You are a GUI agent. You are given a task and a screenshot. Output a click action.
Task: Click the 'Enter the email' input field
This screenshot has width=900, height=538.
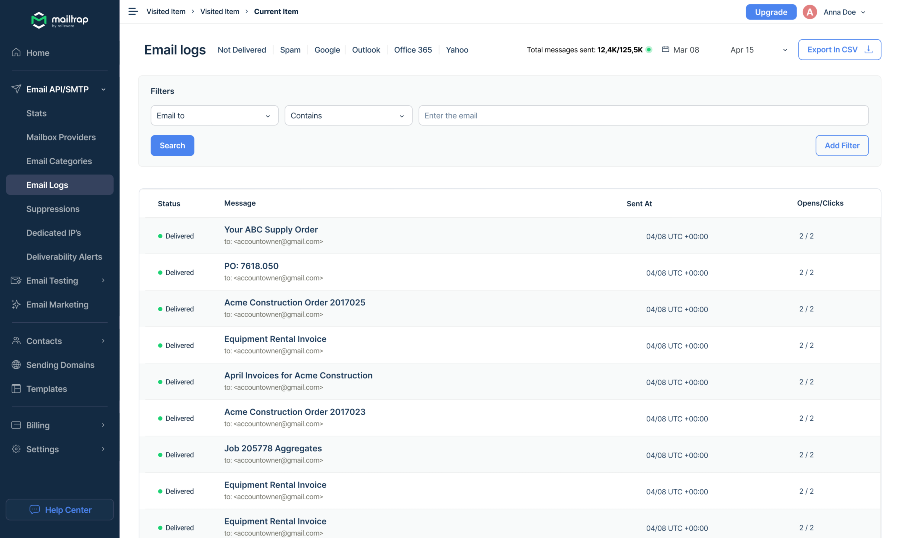pyautogui.click(x=642, y=116)
